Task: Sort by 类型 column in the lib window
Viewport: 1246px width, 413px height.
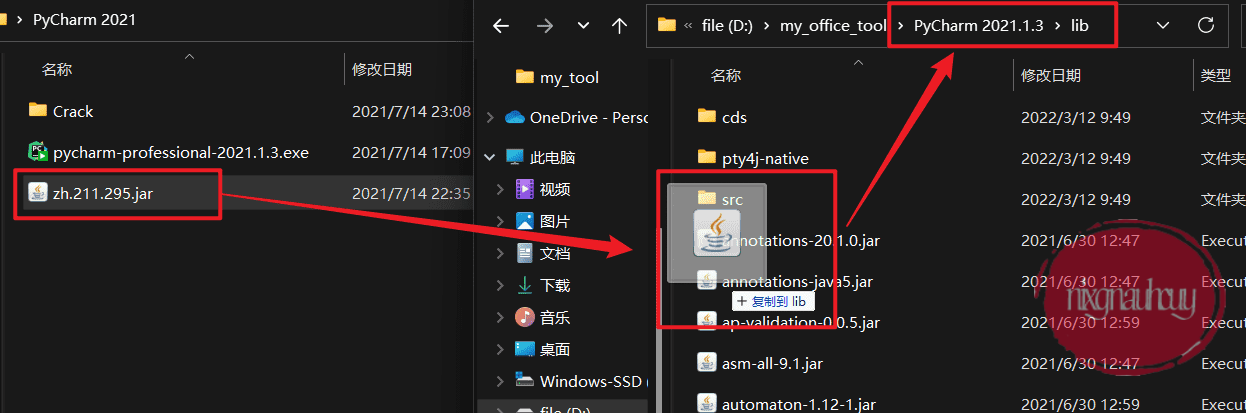Action: (1215, 75)
